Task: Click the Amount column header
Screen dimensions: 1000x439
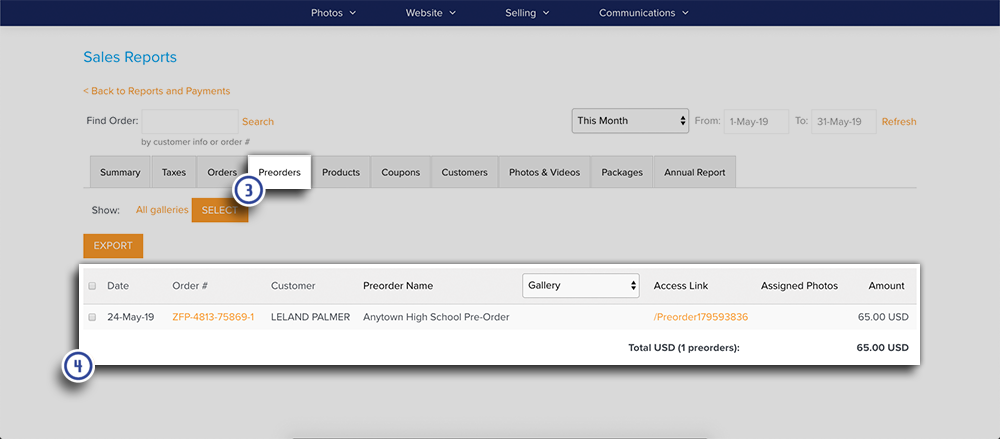Action: tap(886, 286)
